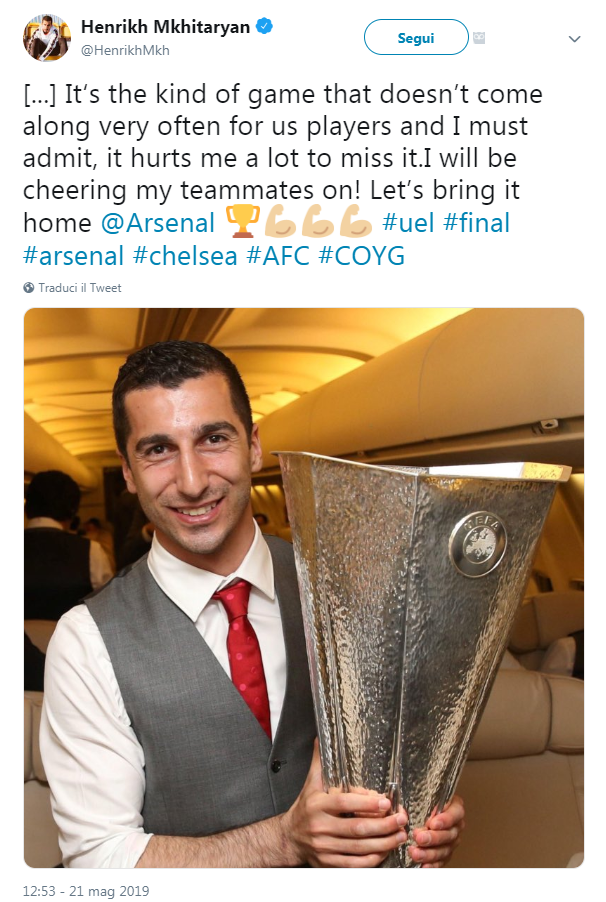Open the Henrikh Mkhitaryan display name link
Image resolution: width=606 pixels, height=902 pixels.
click(x=165, y=26)
